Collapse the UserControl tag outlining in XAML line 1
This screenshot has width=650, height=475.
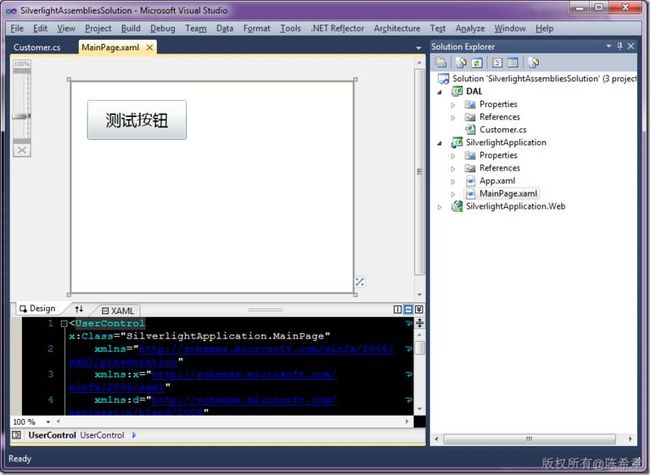pos(64,323)
